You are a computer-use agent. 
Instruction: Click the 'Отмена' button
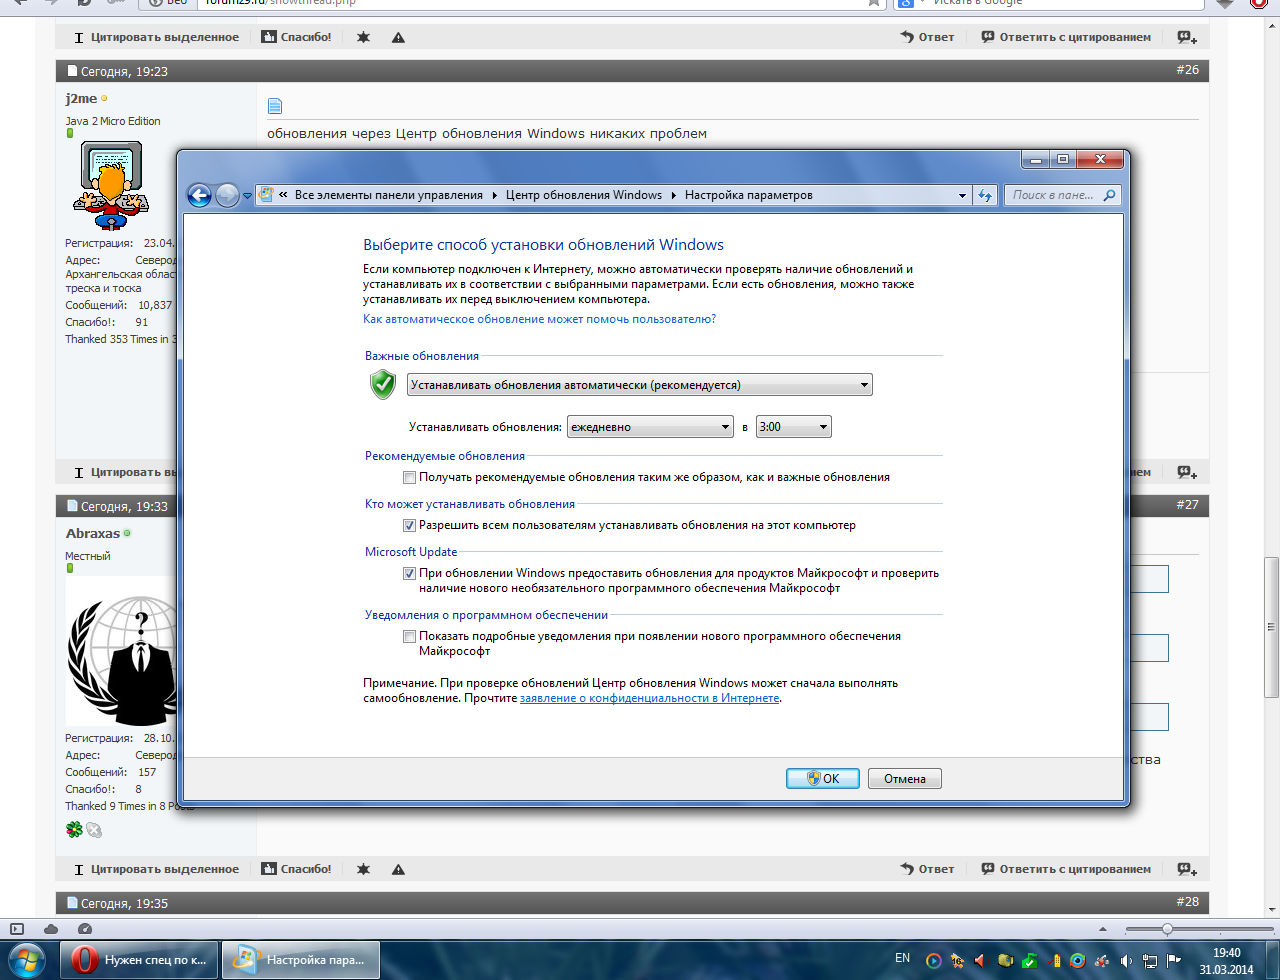click(x=905, y=778)
